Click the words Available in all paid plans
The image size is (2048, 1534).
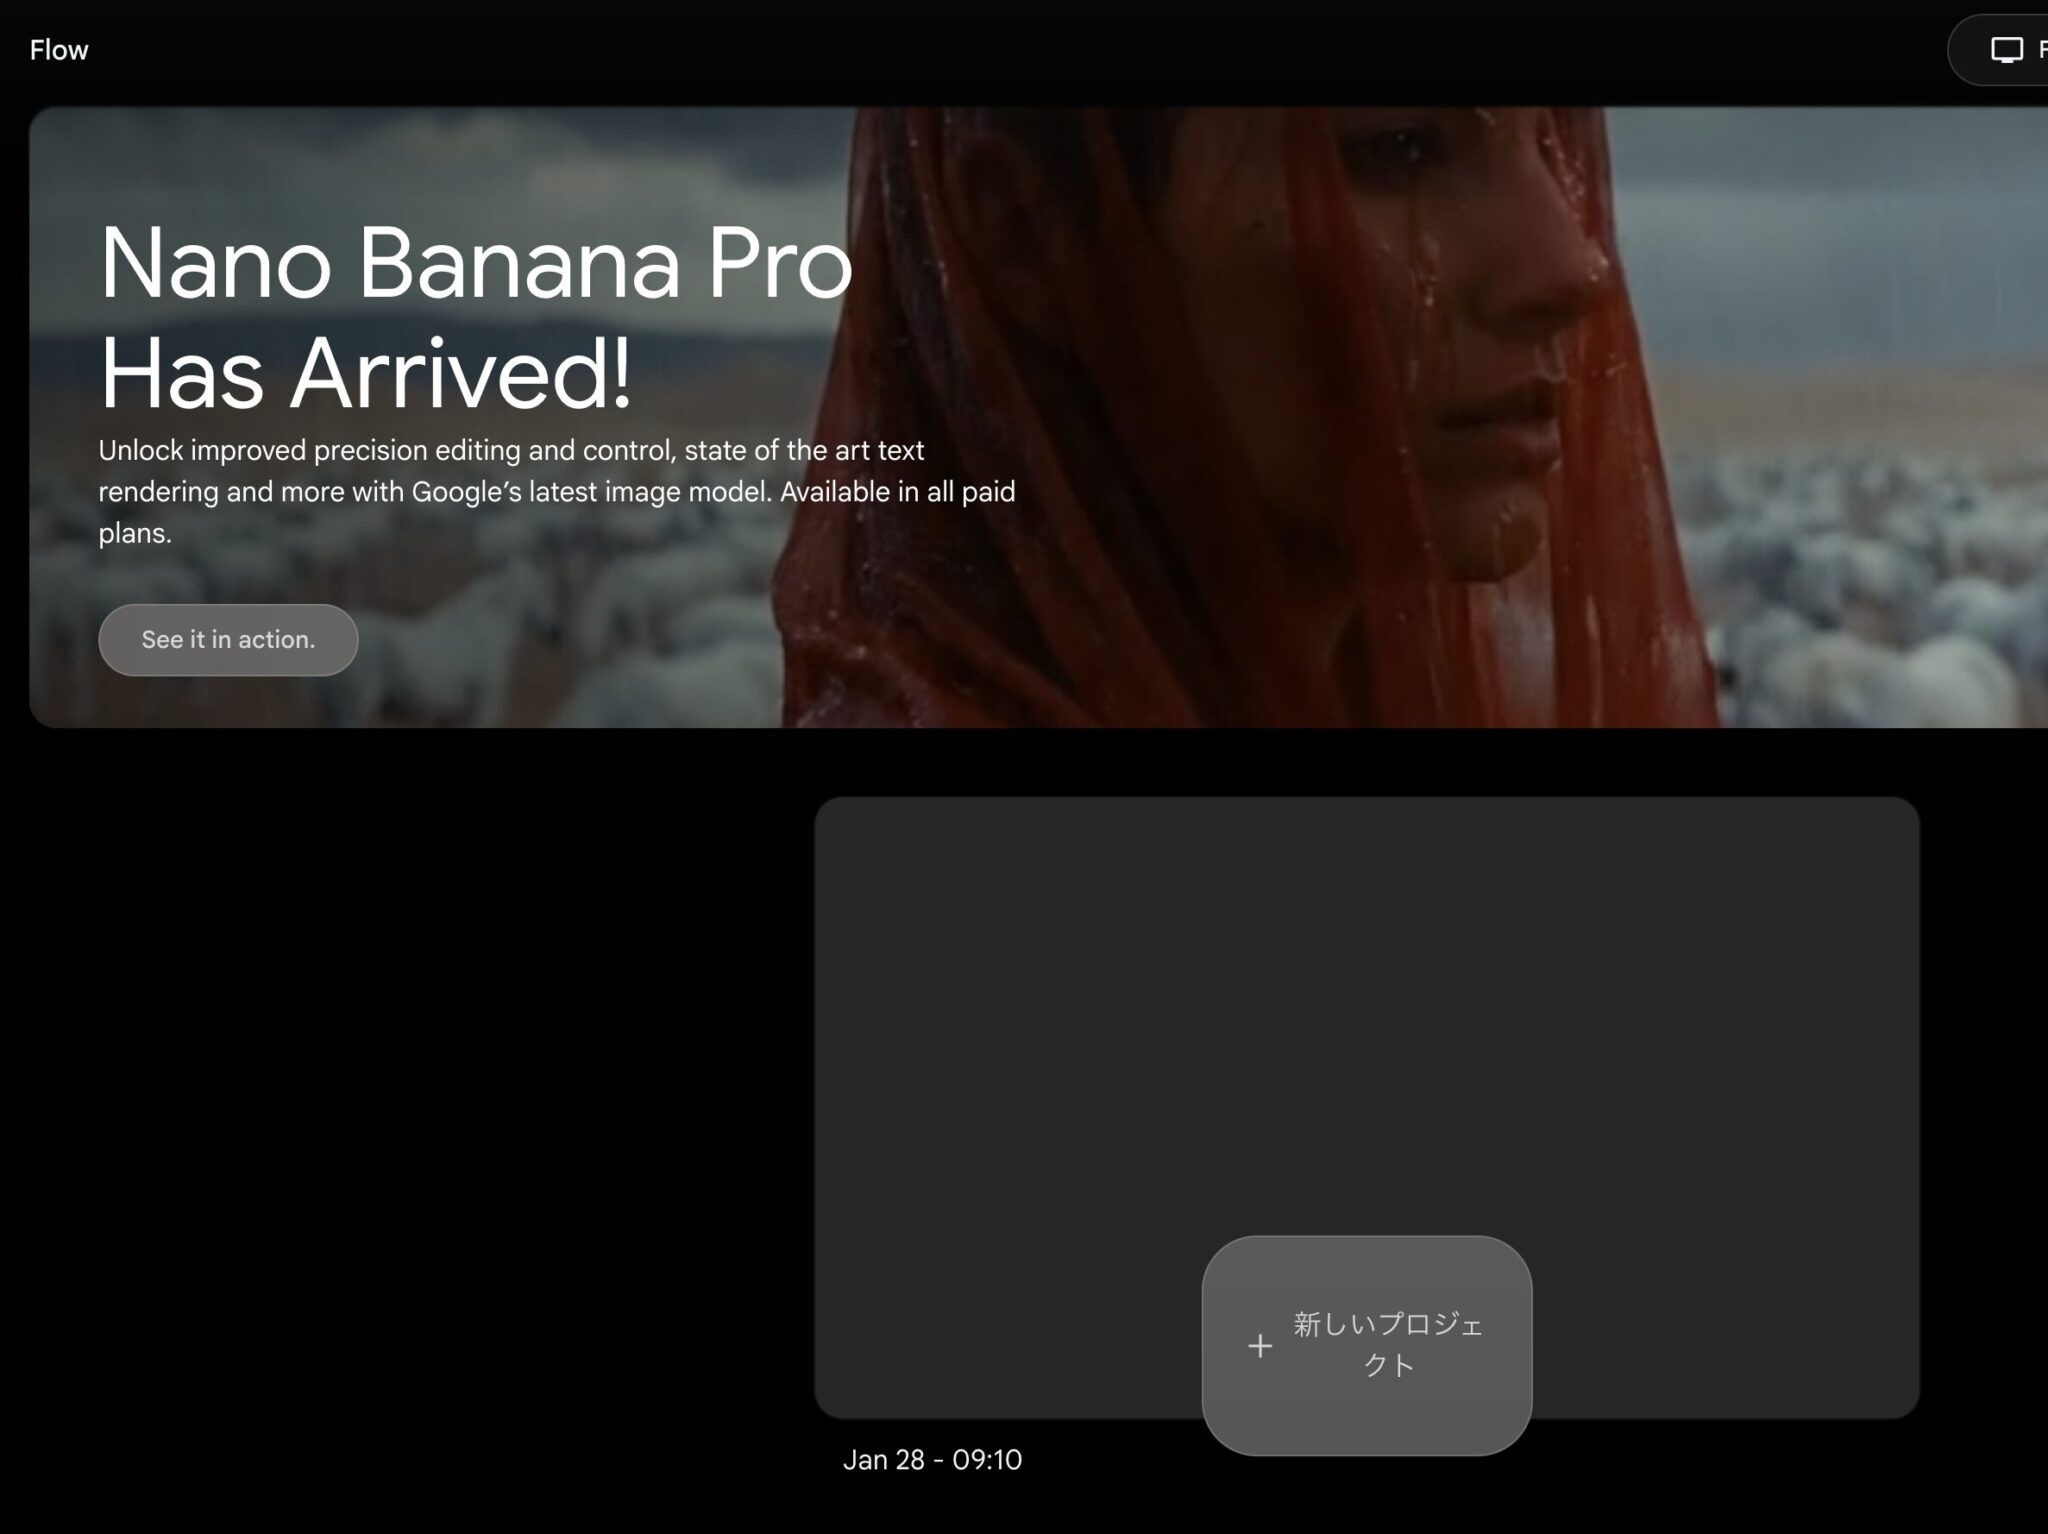[x=557, y=512]
